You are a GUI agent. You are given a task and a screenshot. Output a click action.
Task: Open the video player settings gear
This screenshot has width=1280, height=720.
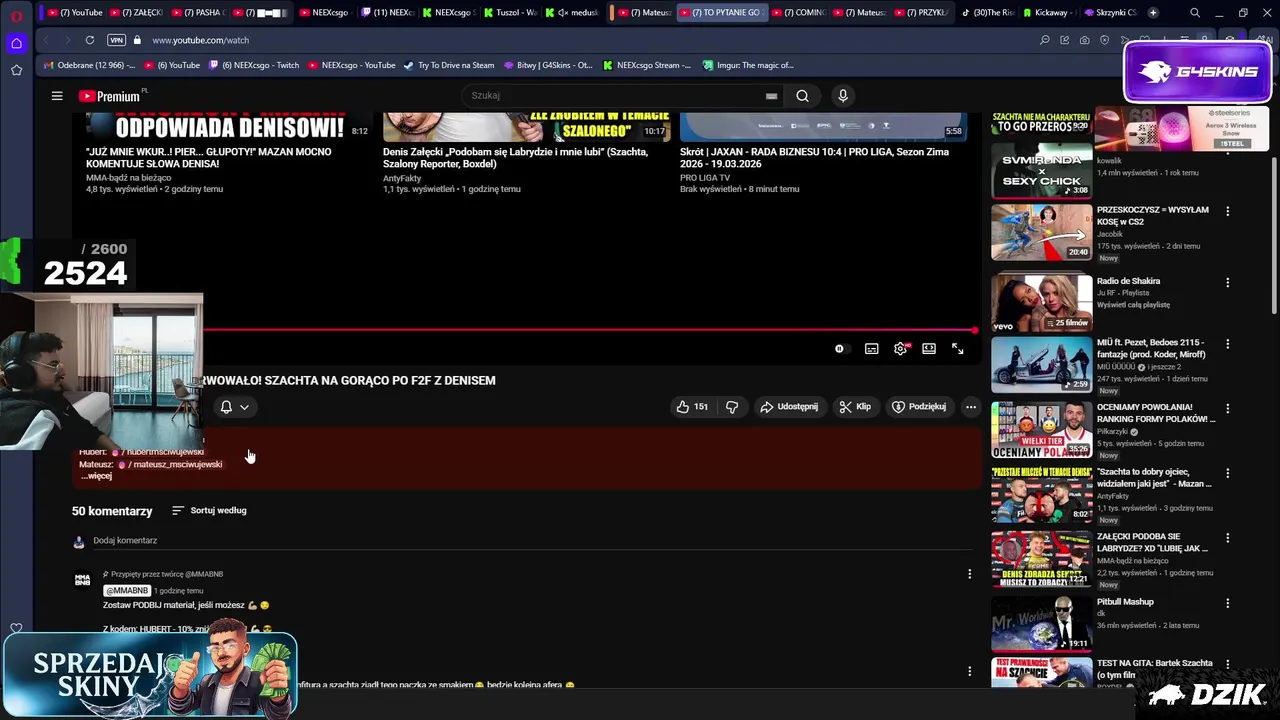point(901,348)
